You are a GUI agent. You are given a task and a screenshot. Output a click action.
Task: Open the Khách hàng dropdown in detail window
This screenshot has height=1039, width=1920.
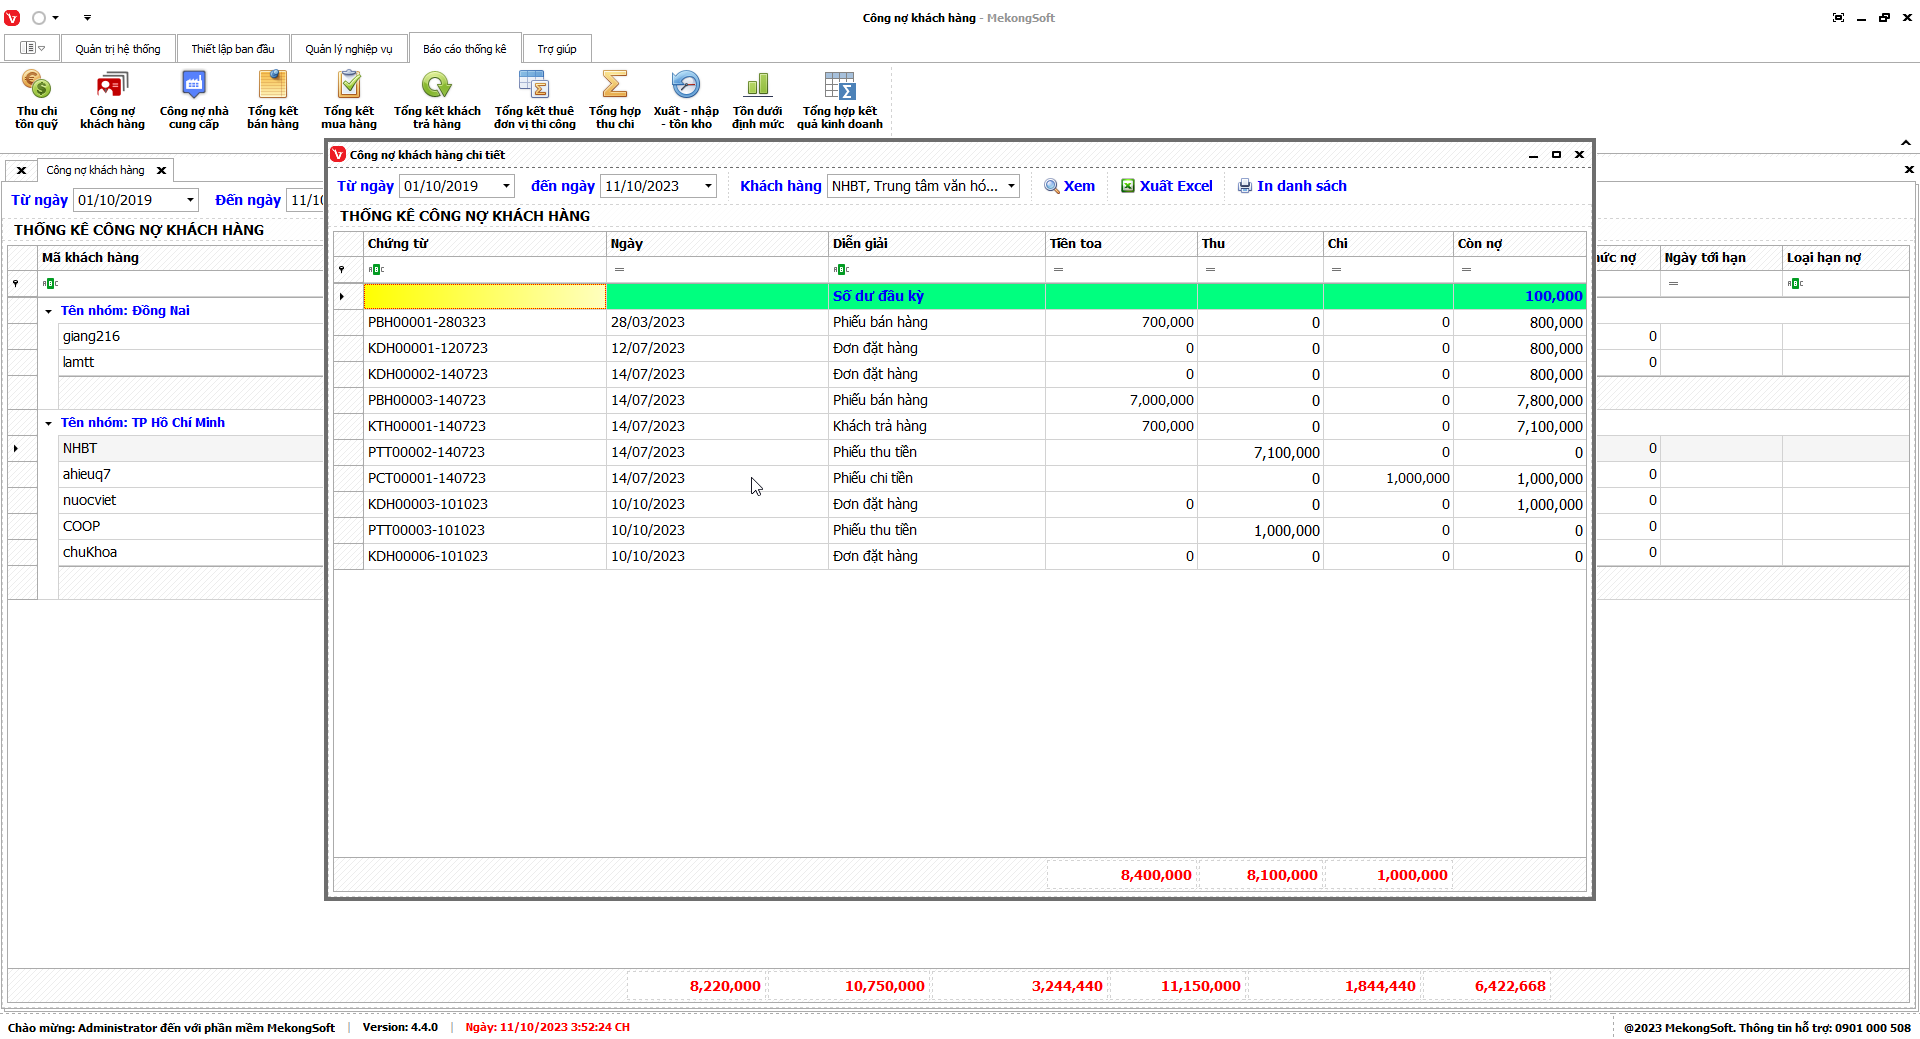pos(1011,186)
